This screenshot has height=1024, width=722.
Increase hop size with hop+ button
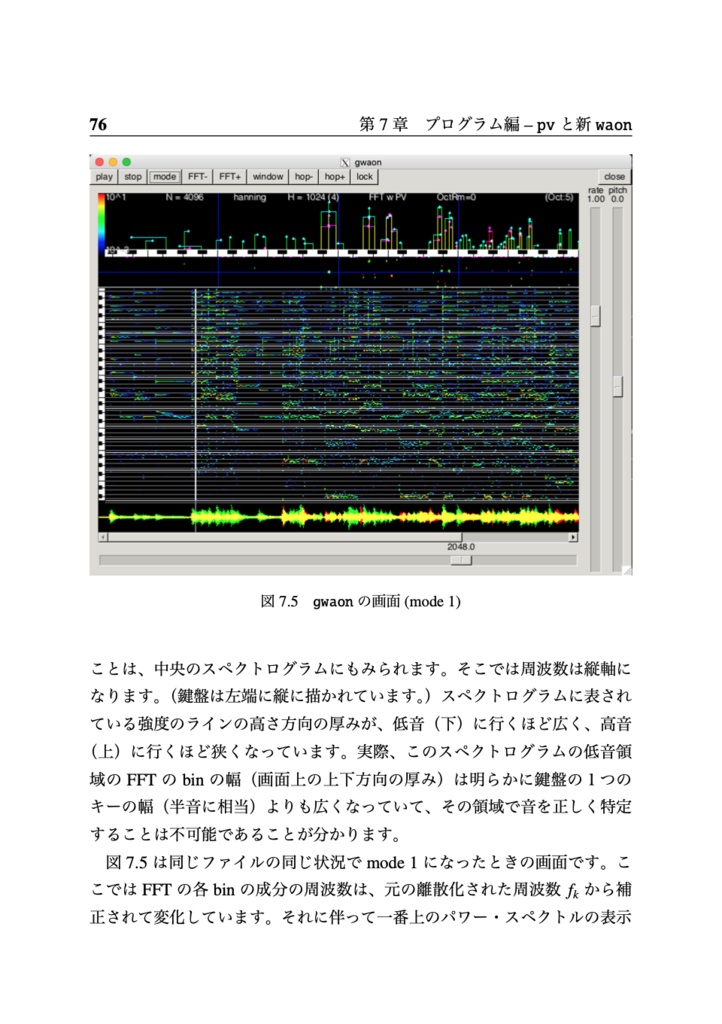click(x=334, y=176)
